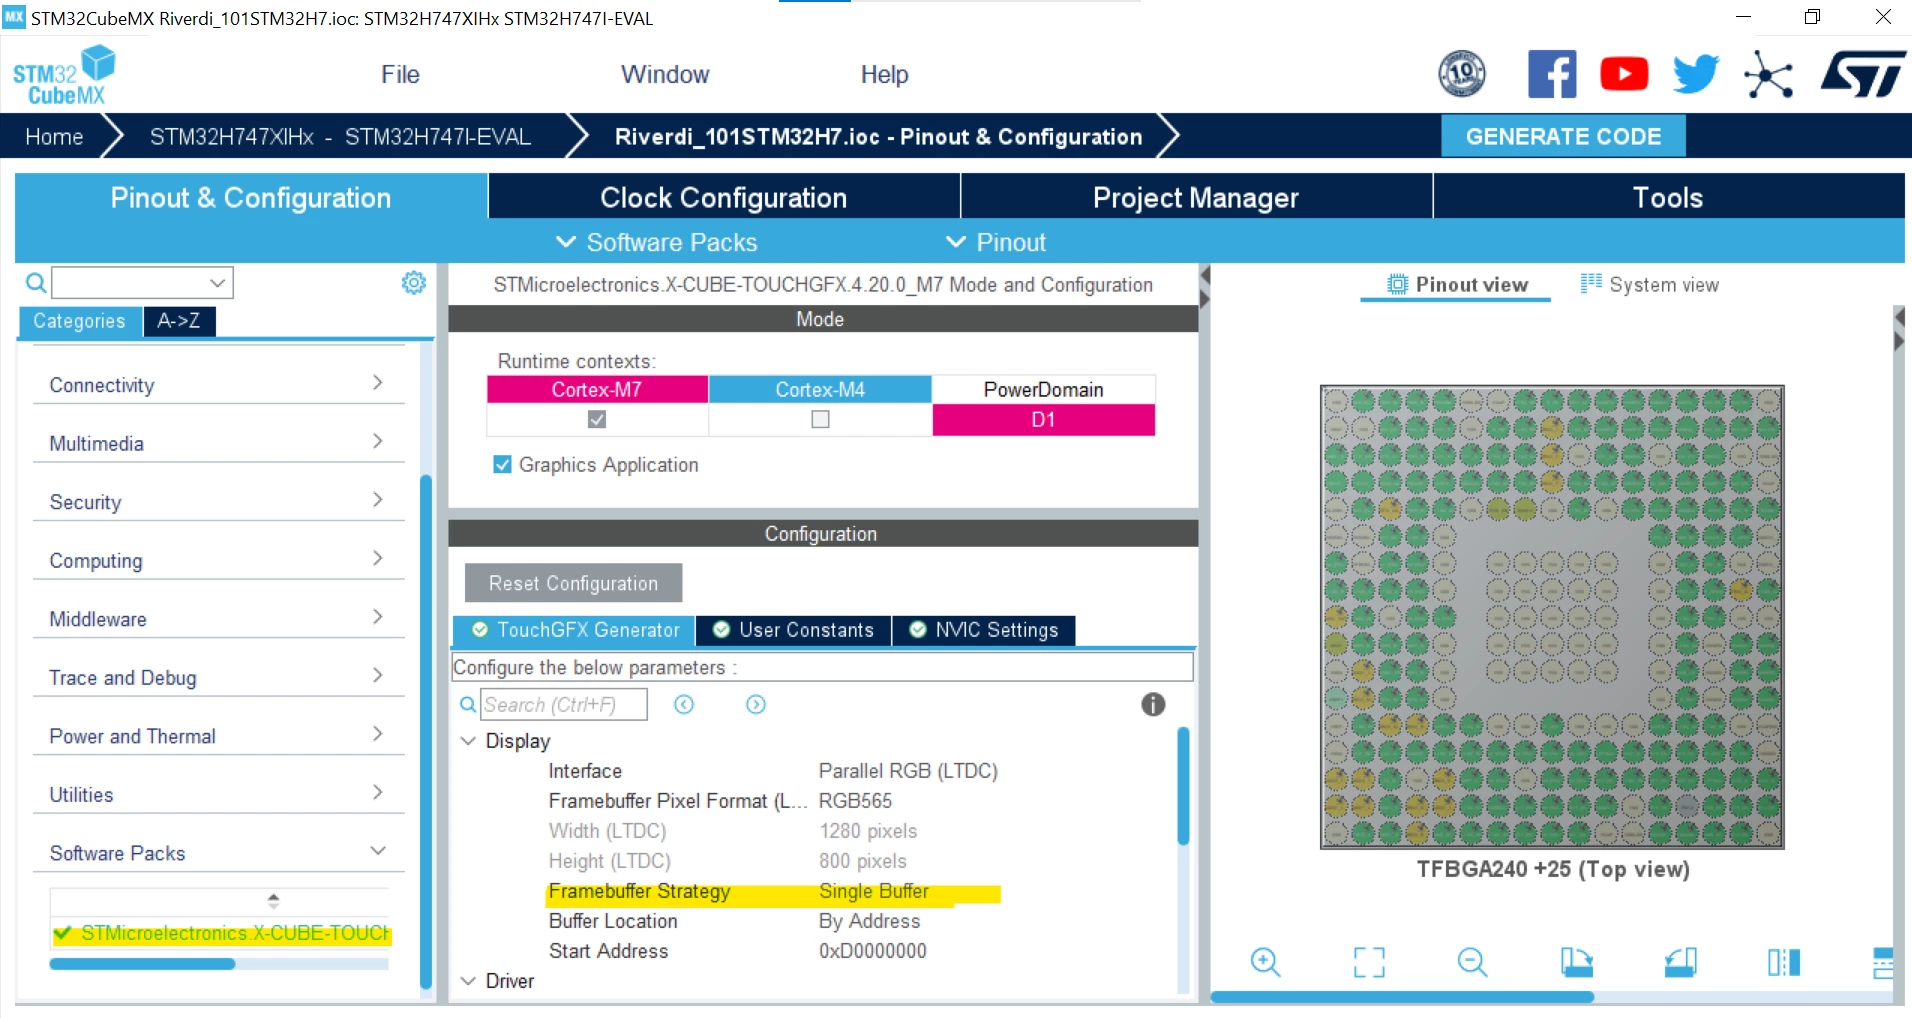Viewport: 1912px width, 1018px height.
Task: Switch to Clock Configuration tab
Action: click(724, 197)
